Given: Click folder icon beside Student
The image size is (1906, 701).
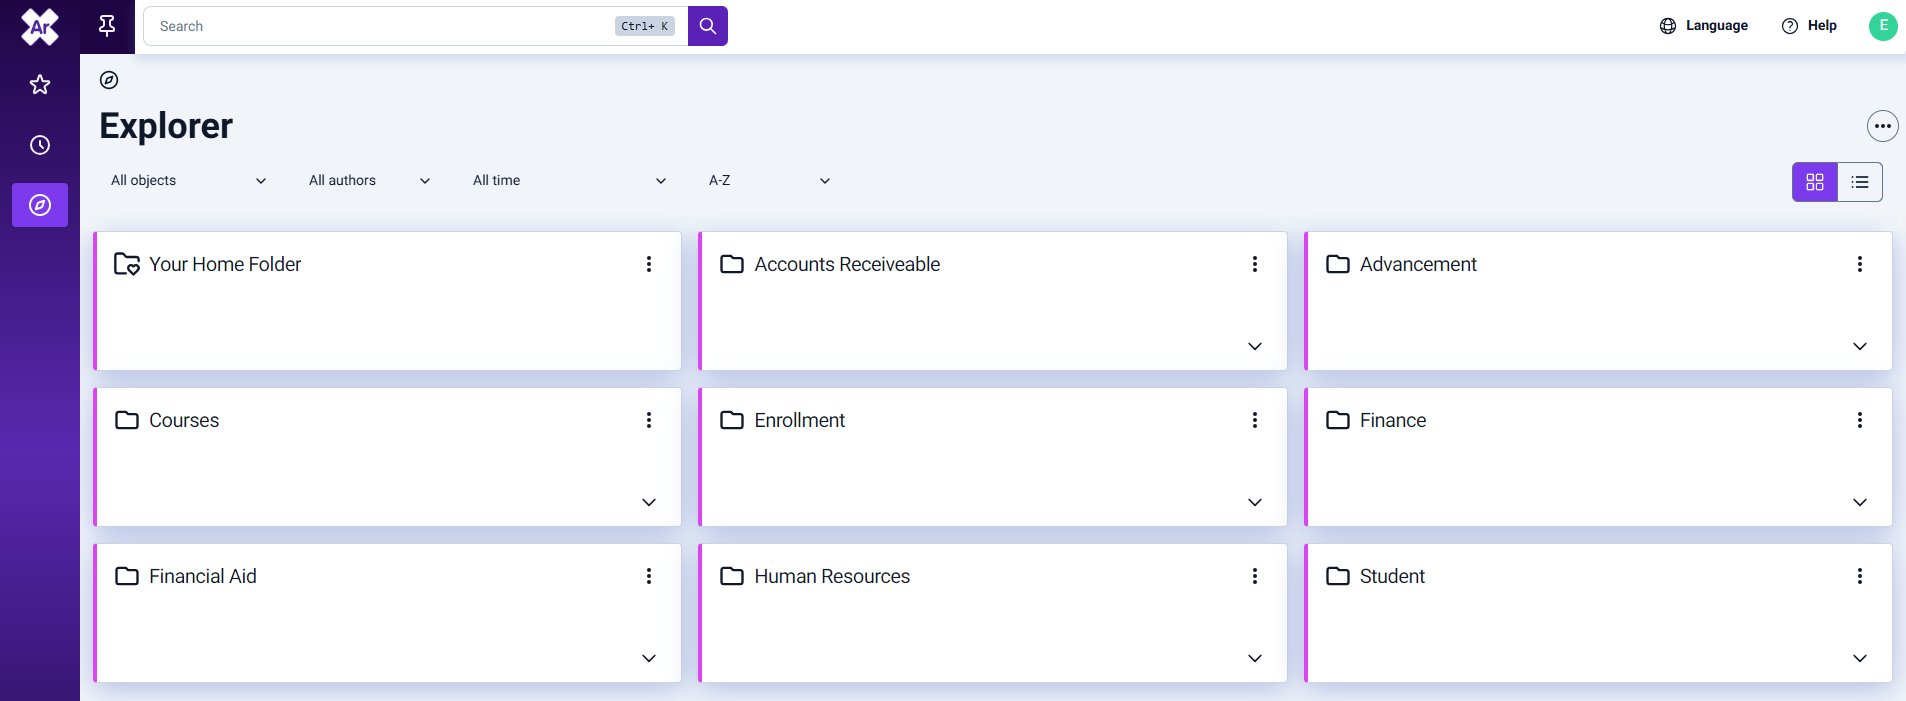Looking at the screenshot, I should click(1338, 576).
